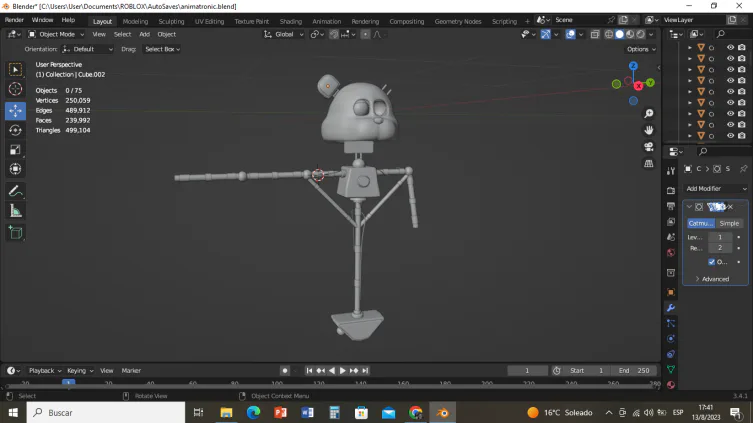Open the Object Mode dropdown
This screenshot has width=753, height=423.
pyautogui.click(x=56, y=34)
